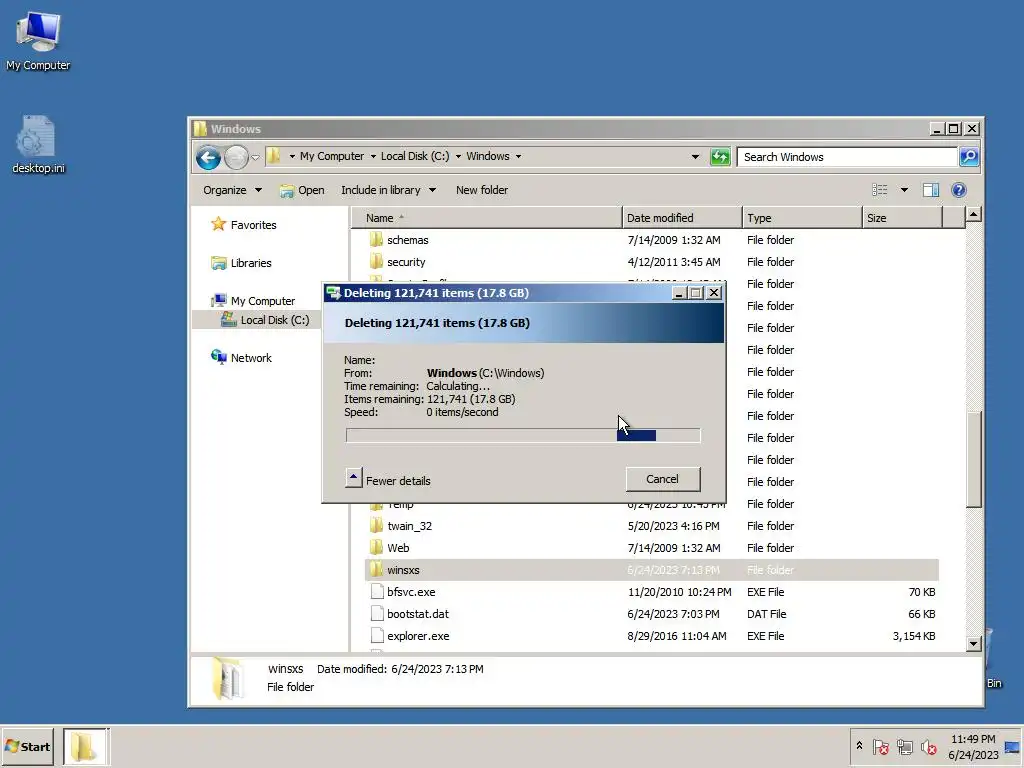The height and width of the screenshot is (768, 1024).
Task: Open the Organize dropdown menu
Action: [232, 190]
